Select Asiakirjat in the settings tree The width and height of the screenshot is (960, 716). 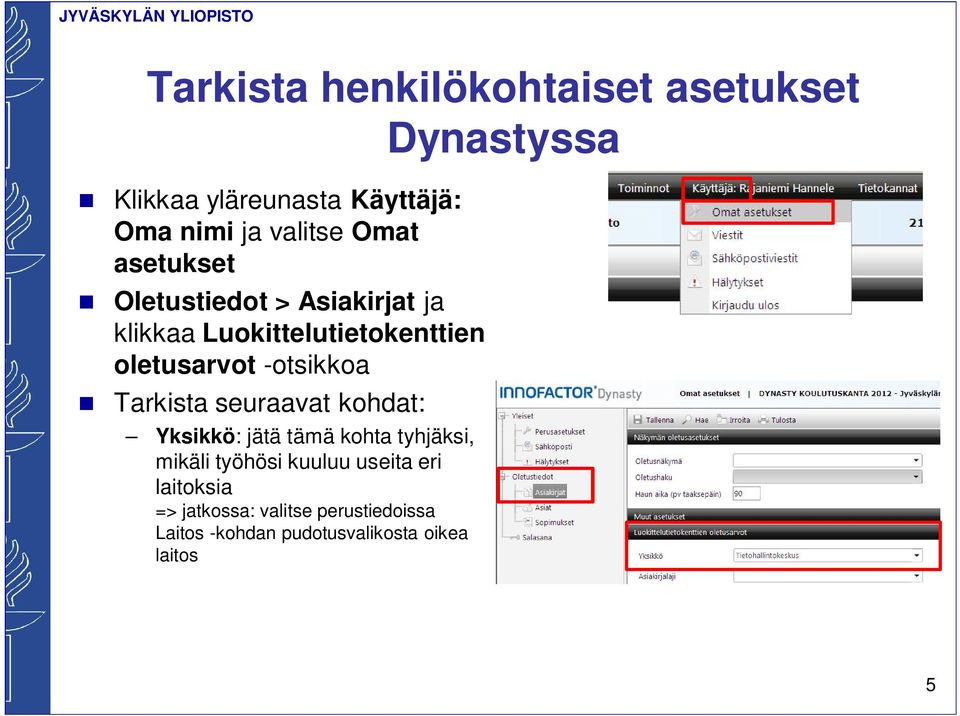[x=550, y=492]
